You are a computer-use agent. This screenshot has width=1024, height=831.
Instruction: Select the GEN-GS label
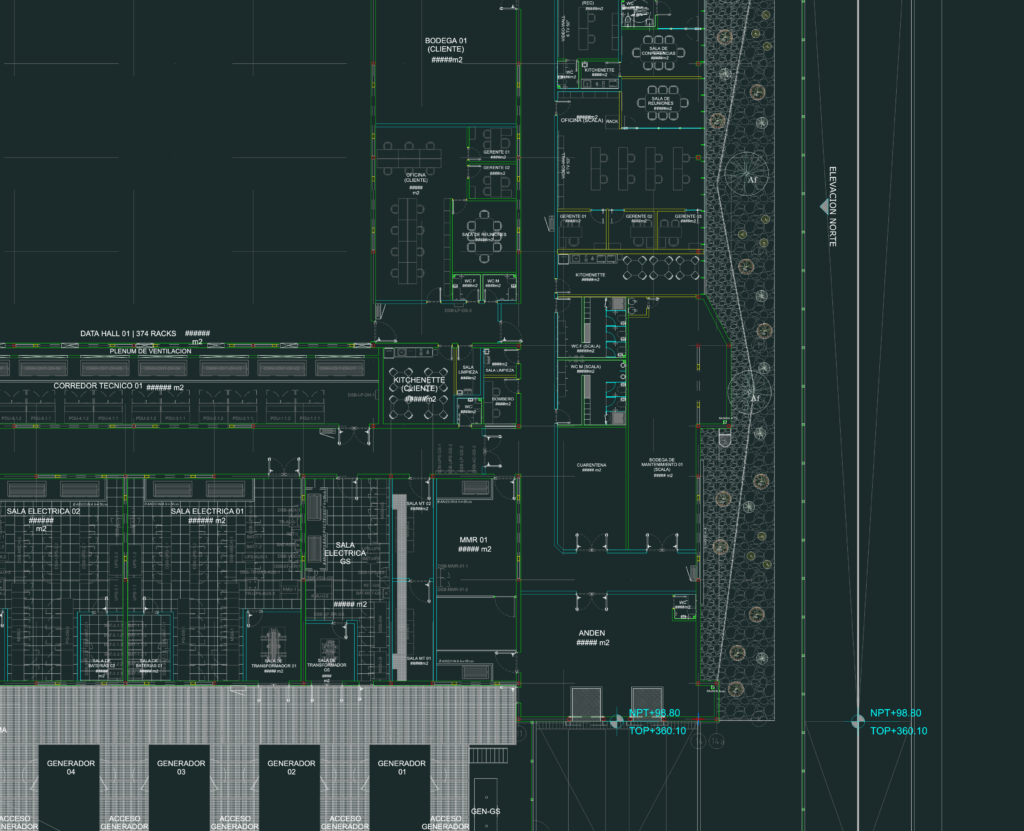coord(485,811)
